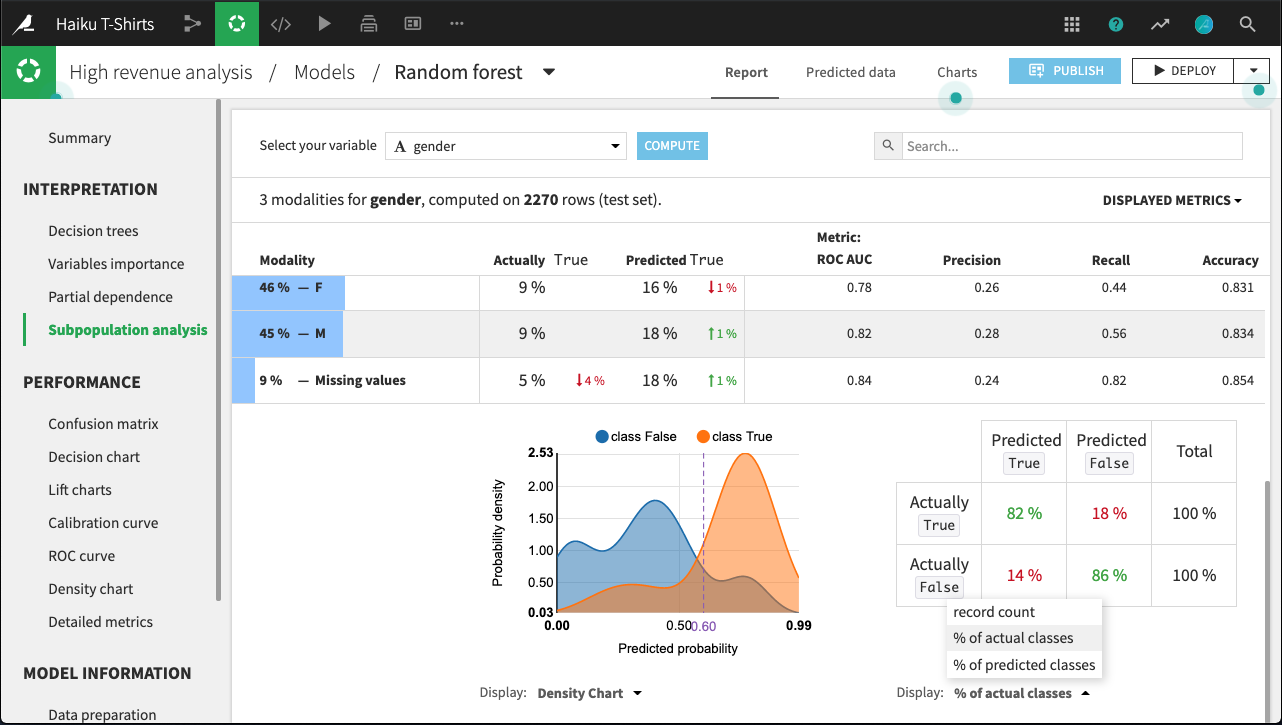Open the model name dropdown arrow

(x=548, y=72)
